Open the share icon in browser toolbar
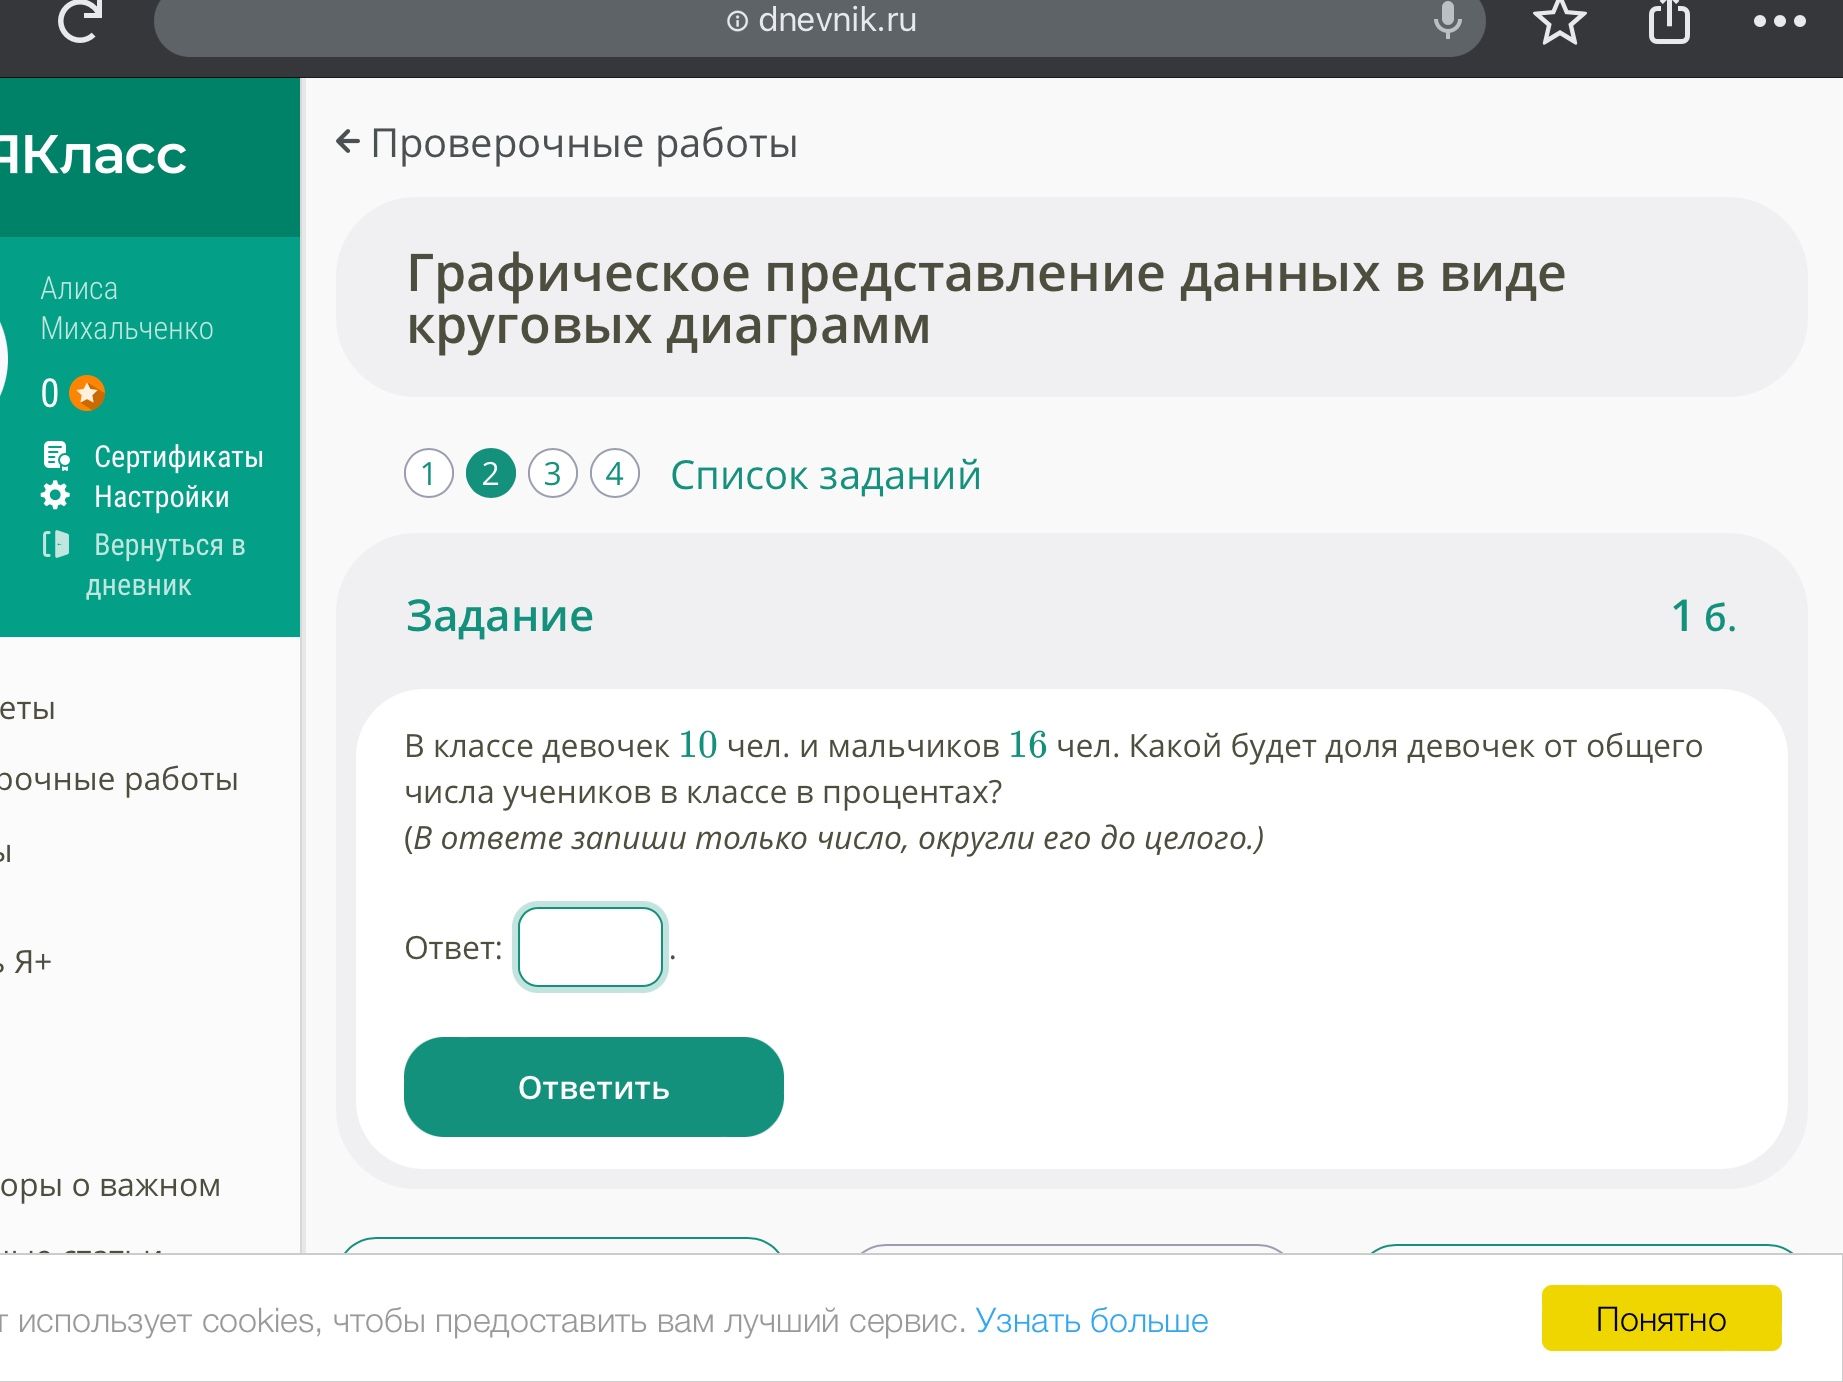 pos(1669,21)
